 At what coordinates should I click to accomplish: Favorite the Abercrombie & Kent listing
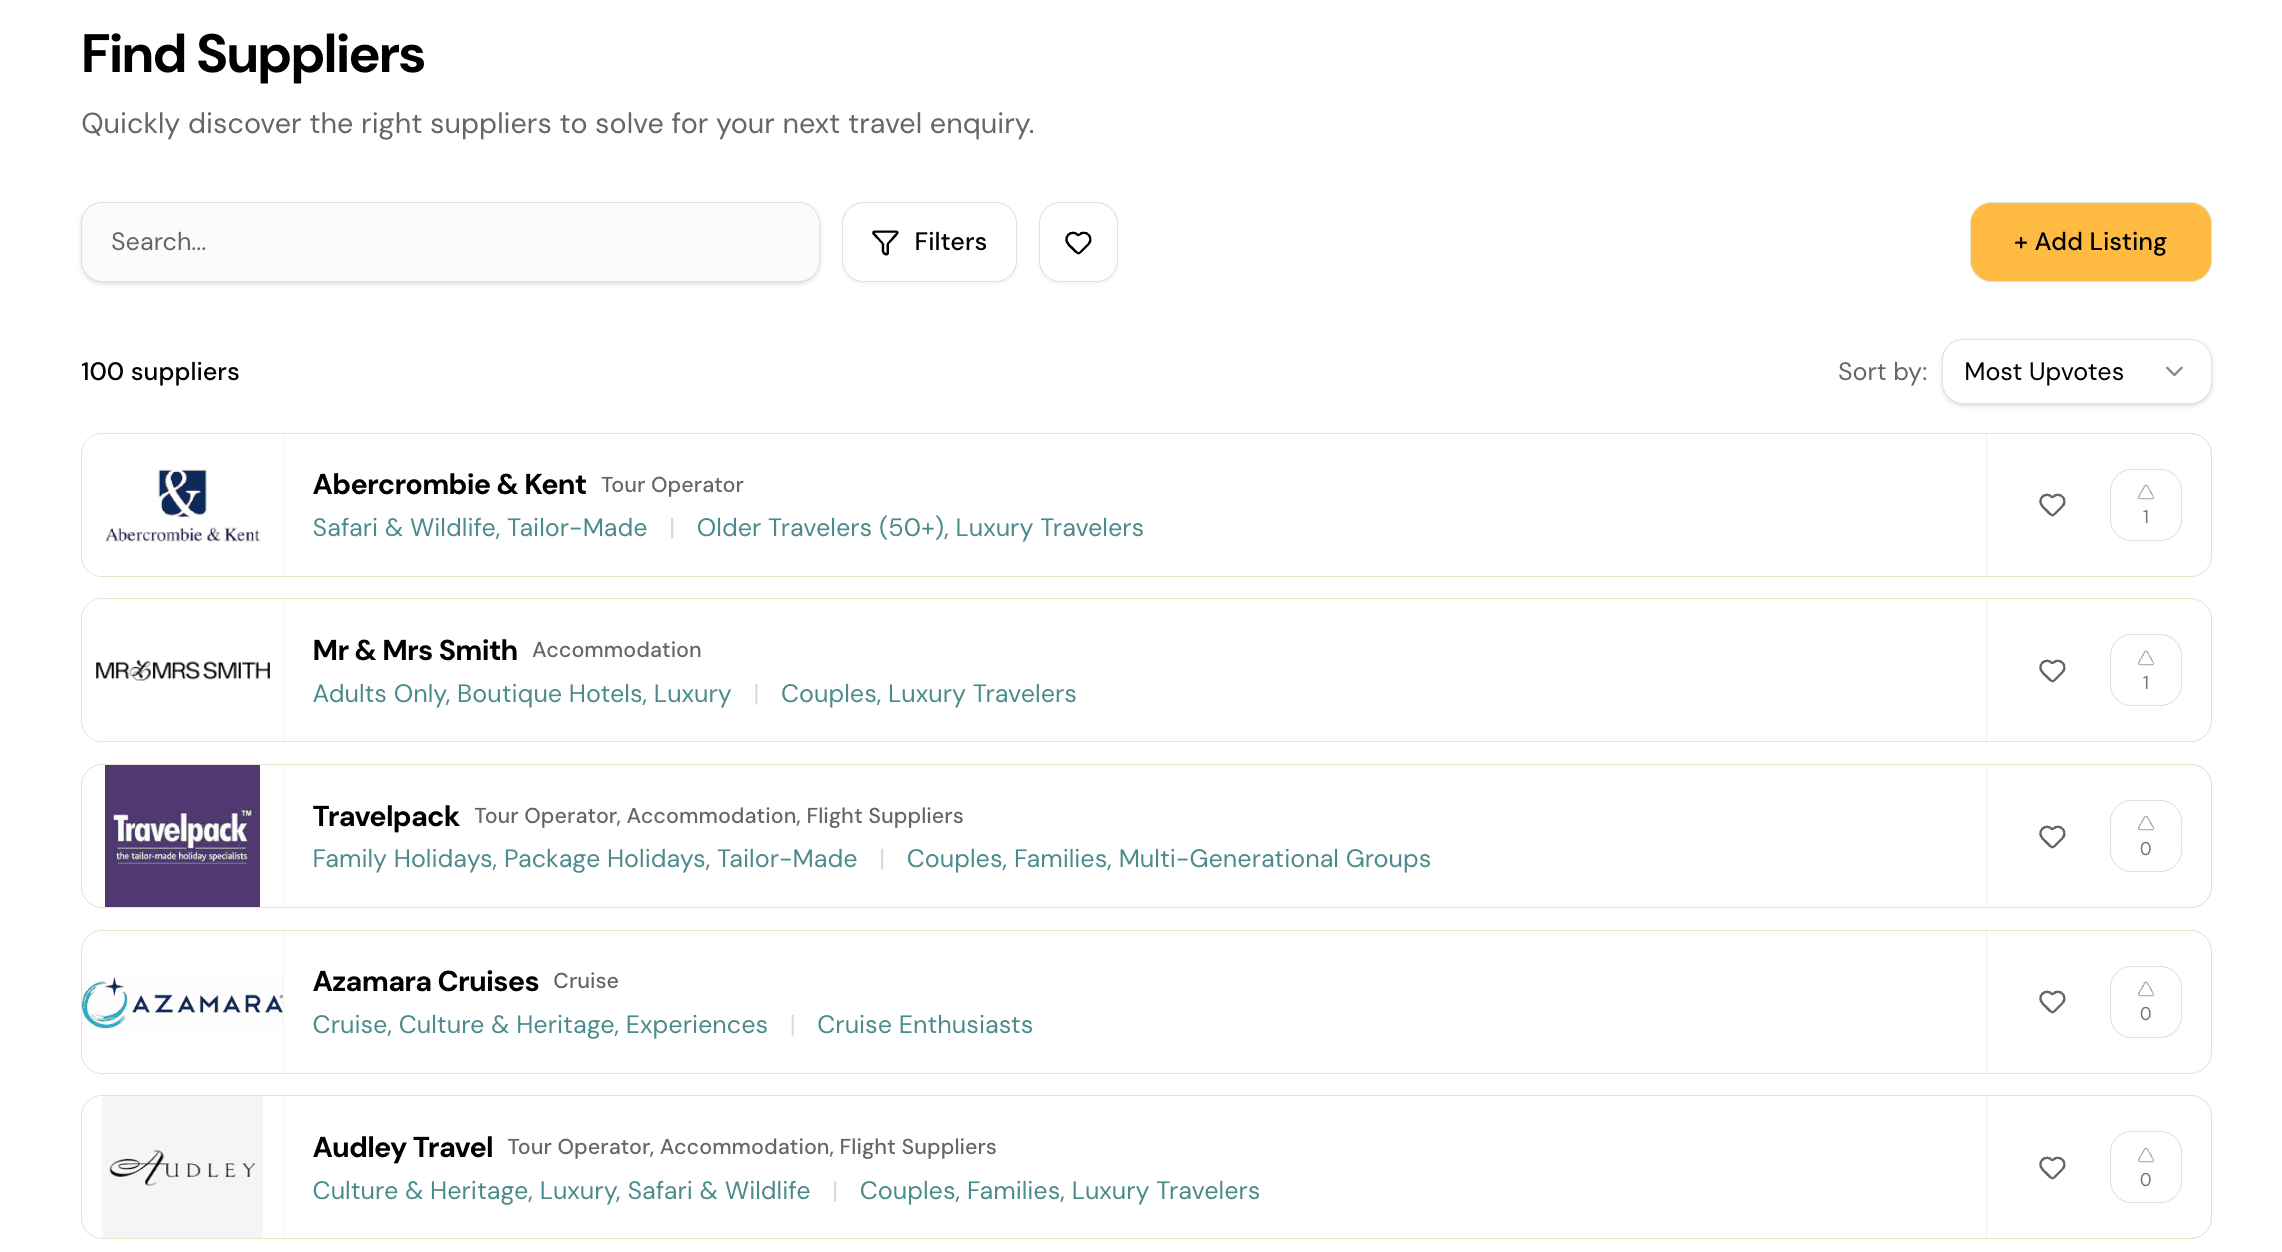2051,505
